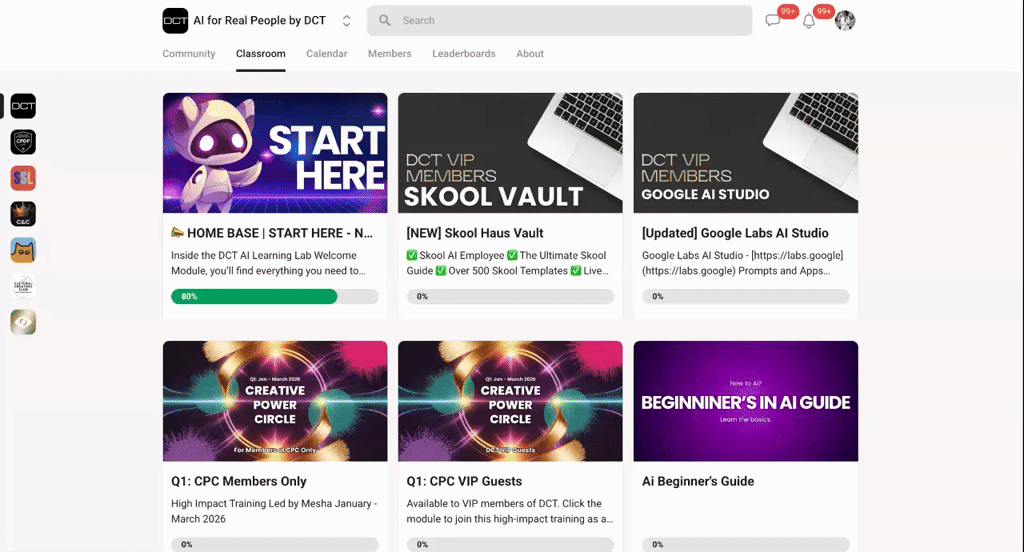The image size is (1024, 552).
Task: Open the Creative Power Circle 'DCT VIP Guests' thumbnail
Action: click(510, 401)
